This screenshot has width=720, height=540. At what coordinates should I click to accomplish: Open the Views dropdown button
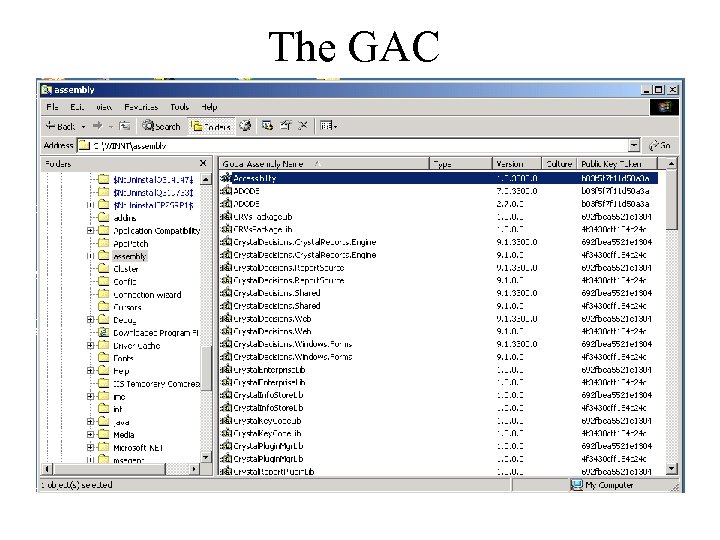[x=328, y=125]
